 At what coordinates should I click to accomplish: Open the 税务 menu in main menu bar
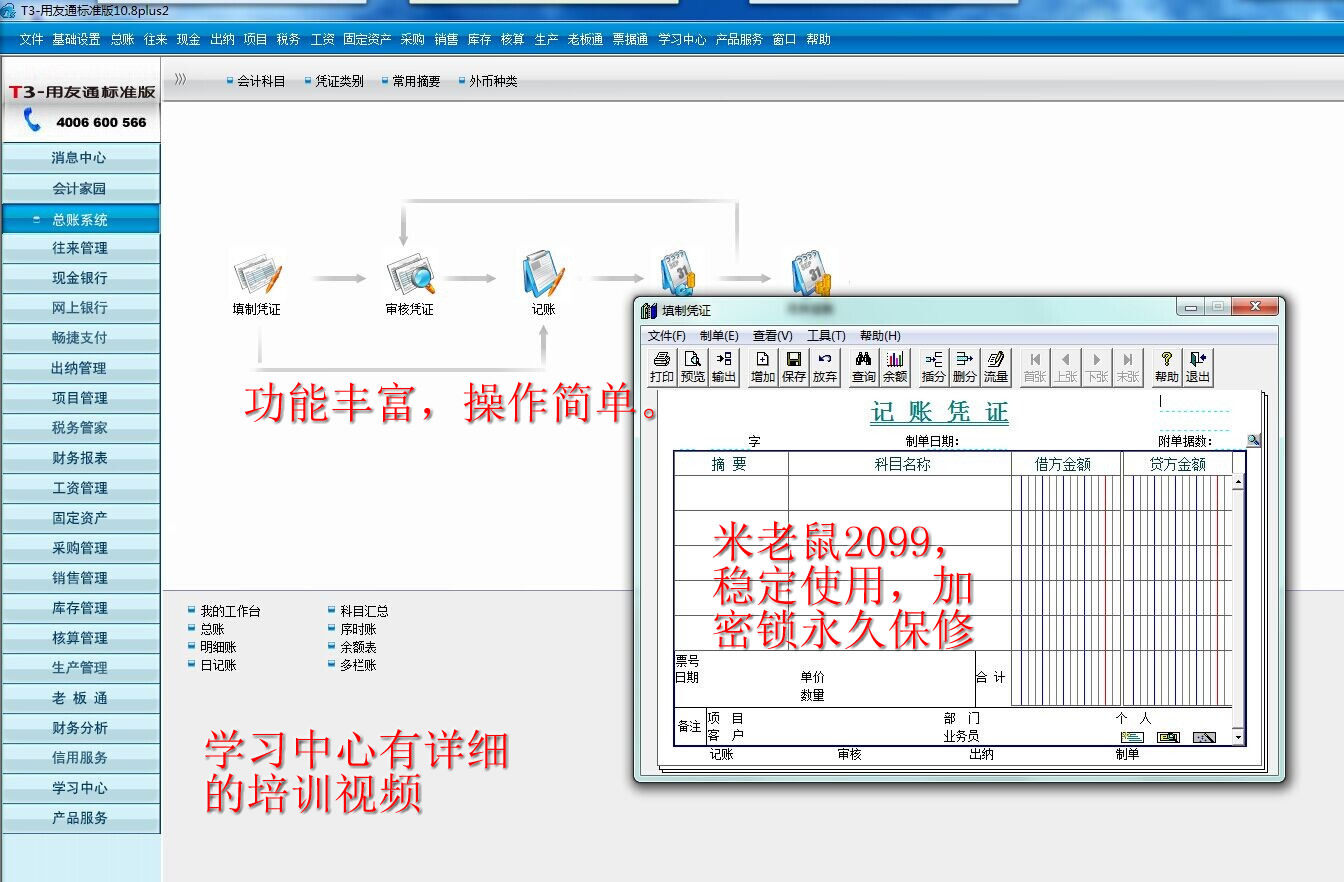[x=288, y=40]
